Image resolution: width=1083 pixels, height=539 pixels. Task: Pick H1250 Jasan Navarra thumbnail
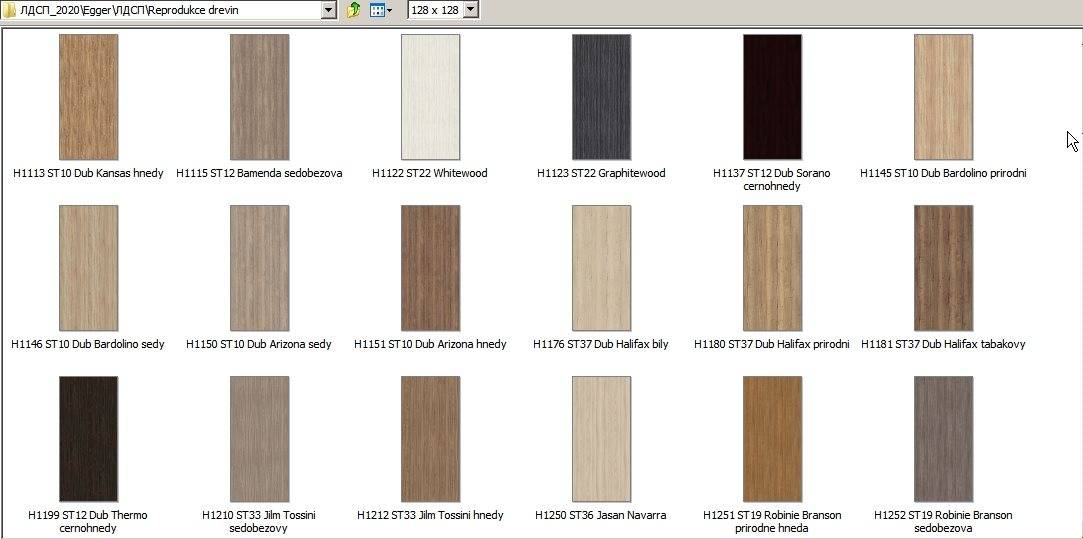[602, 439]
